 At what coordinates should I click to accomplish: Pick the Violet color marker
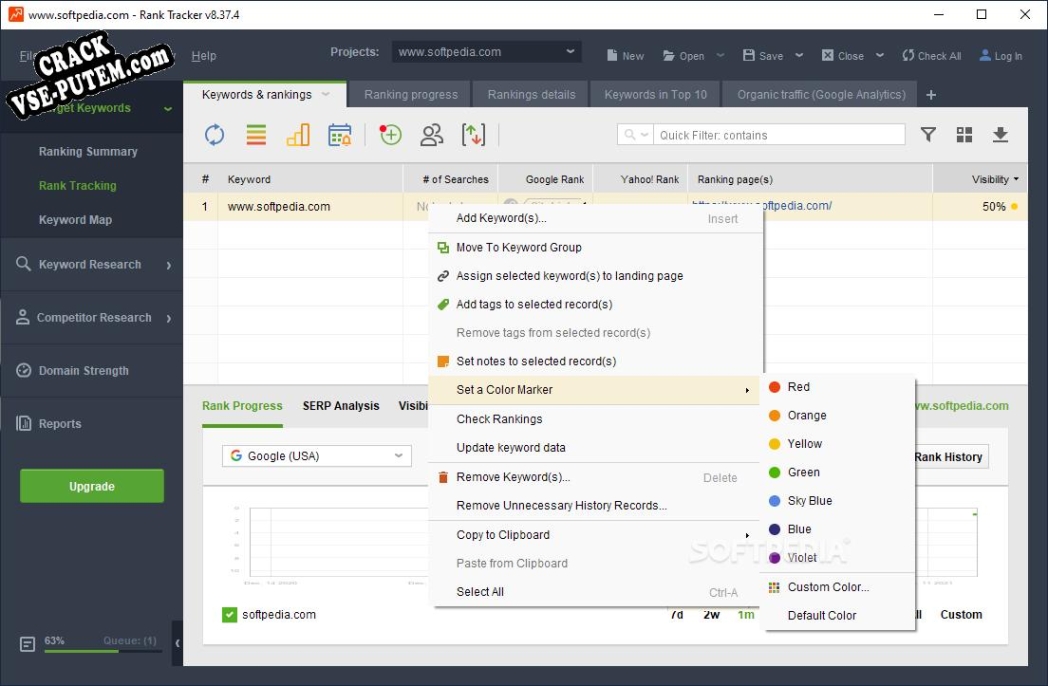(839, 558)
